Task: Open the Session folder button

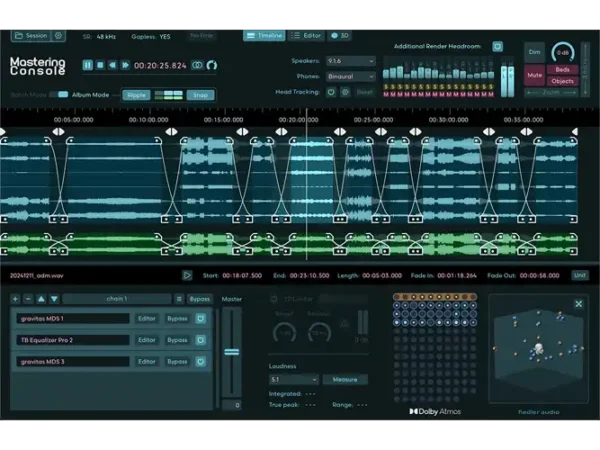Action: pyautogui.click(x=30, y=36)
